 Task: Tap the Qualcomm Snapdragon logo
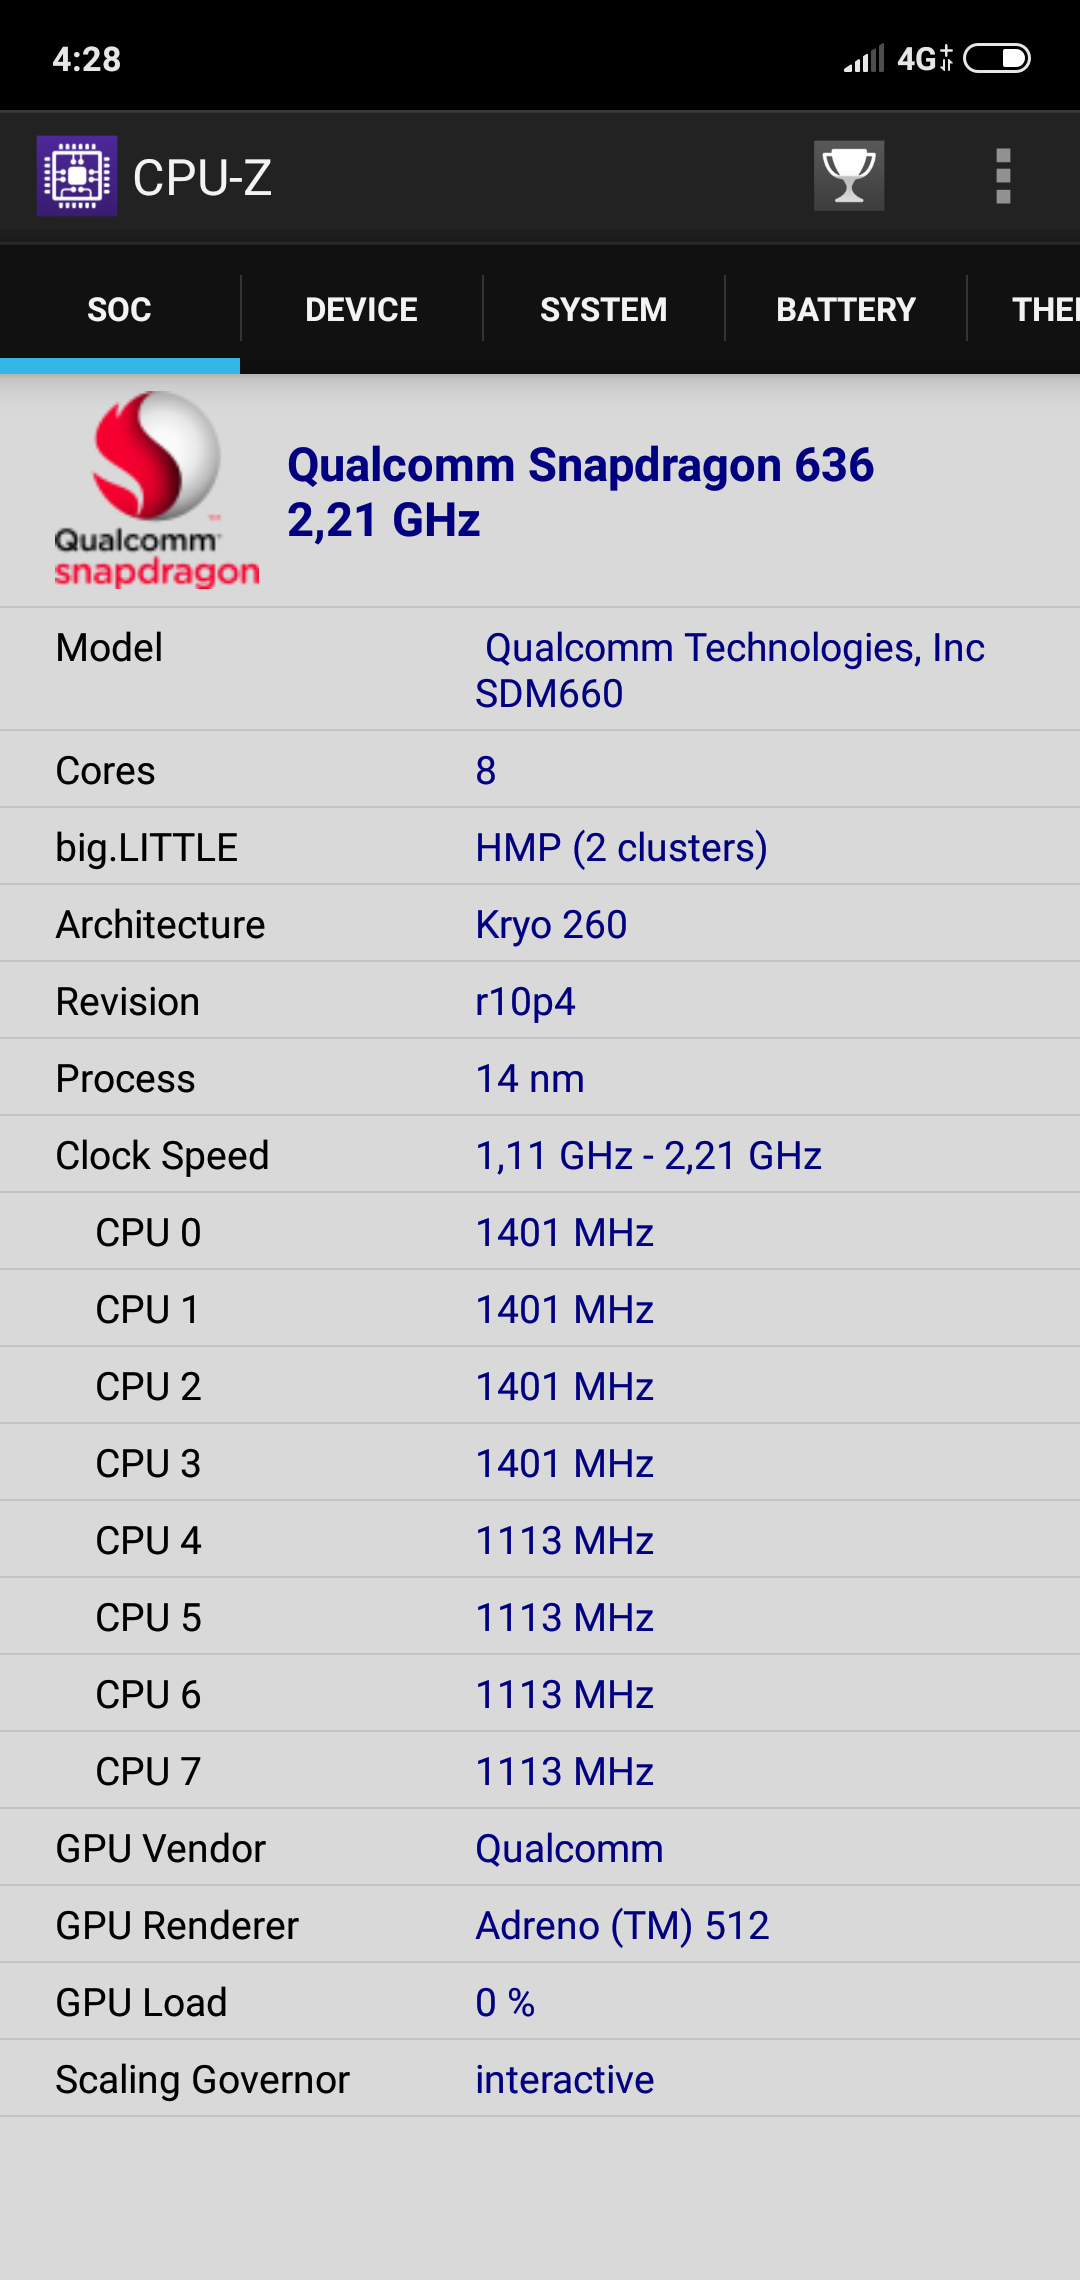[x=155, y=490]
